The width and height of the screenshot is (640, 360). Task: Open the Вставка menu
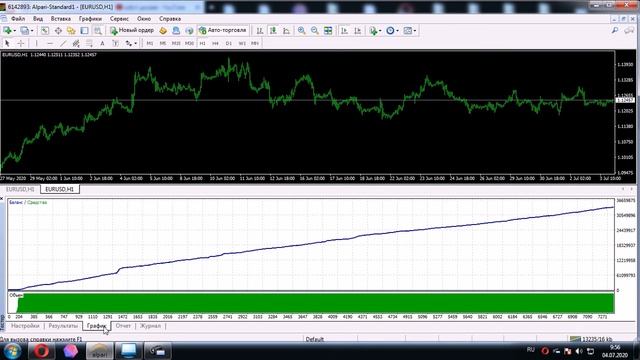(x=61, y=19)
